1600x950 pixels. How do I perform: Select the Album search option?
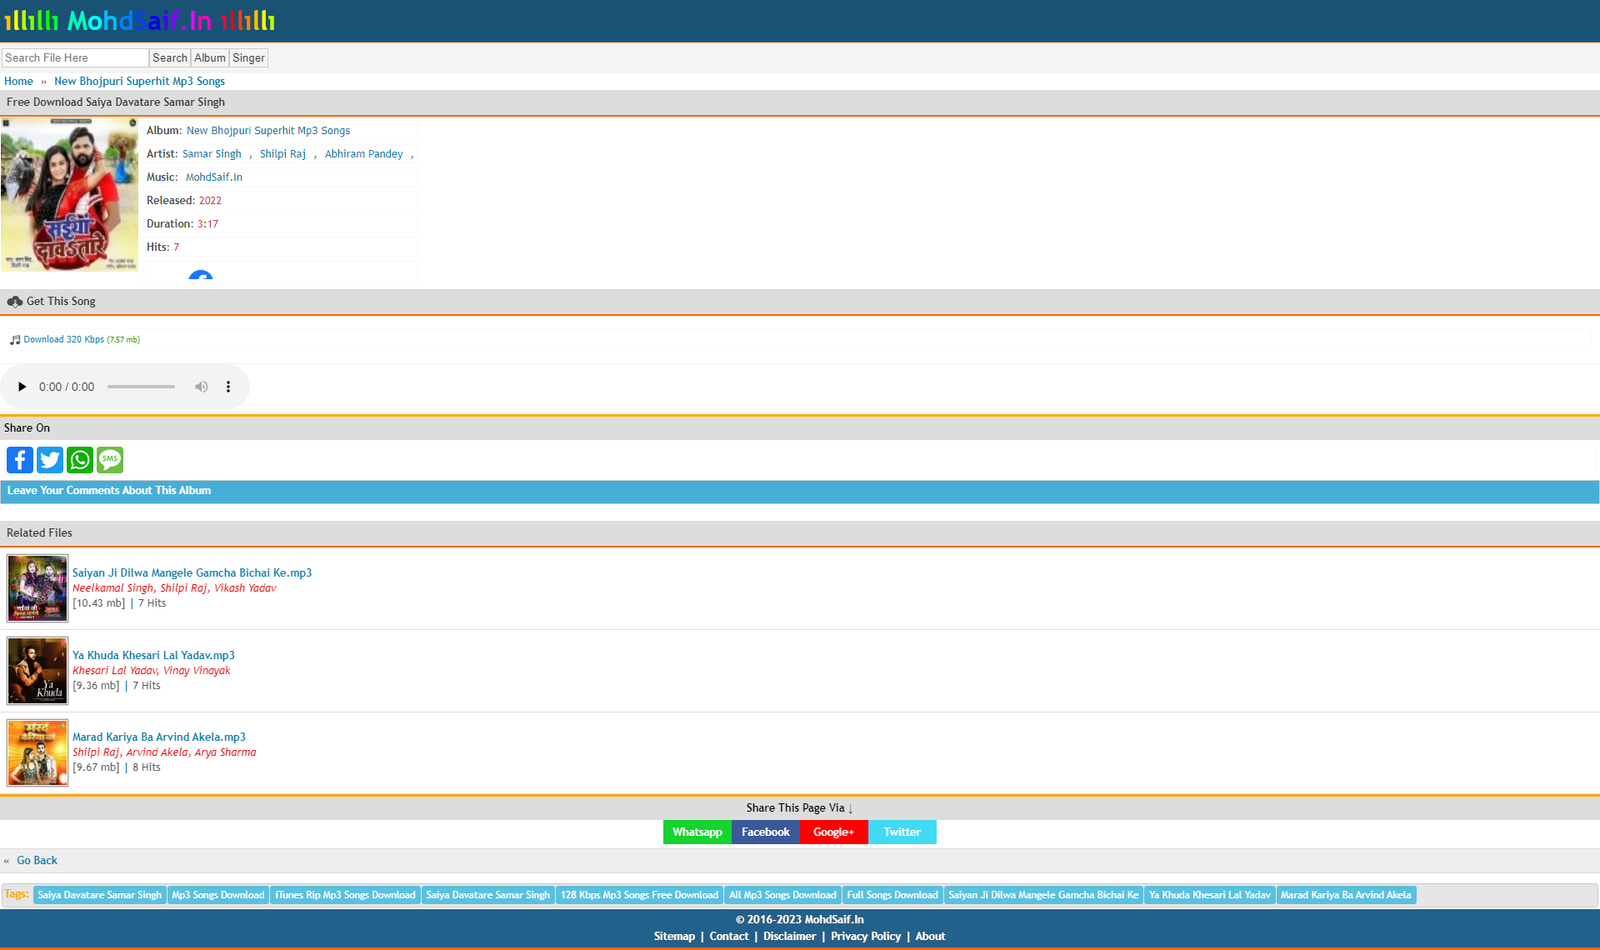(x=210, y=58)
